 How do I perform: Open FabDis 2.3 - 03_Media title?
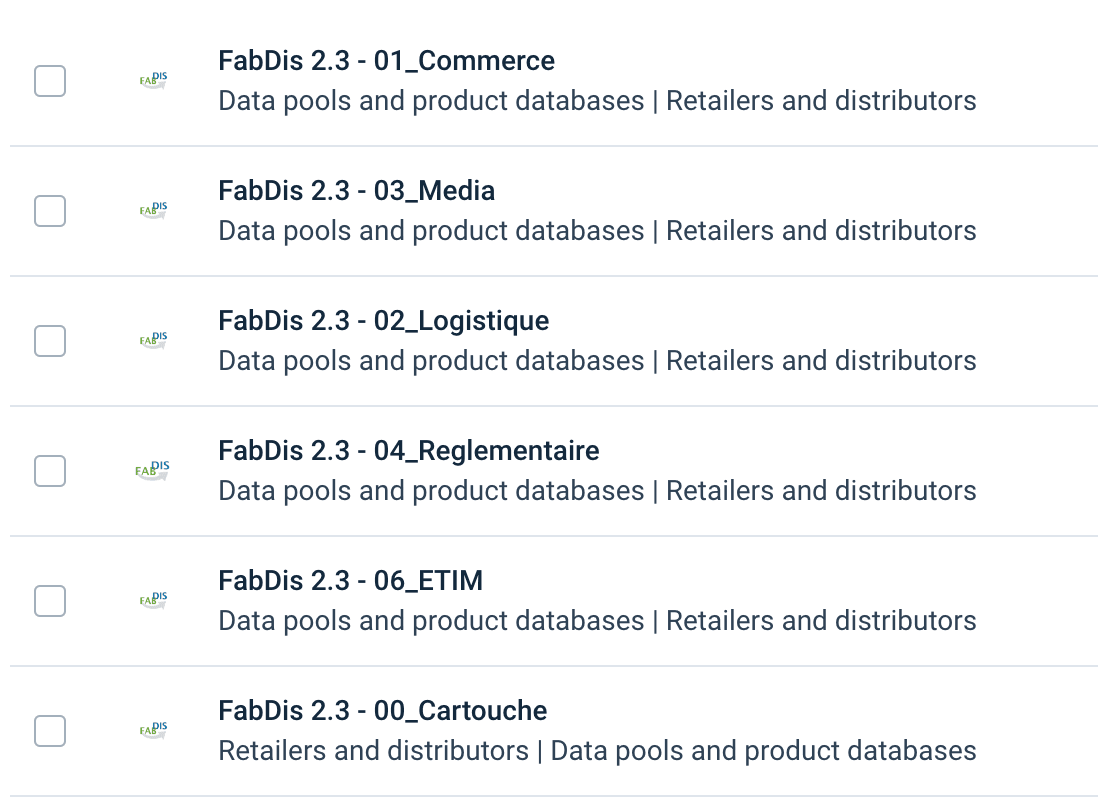point(356,191)
